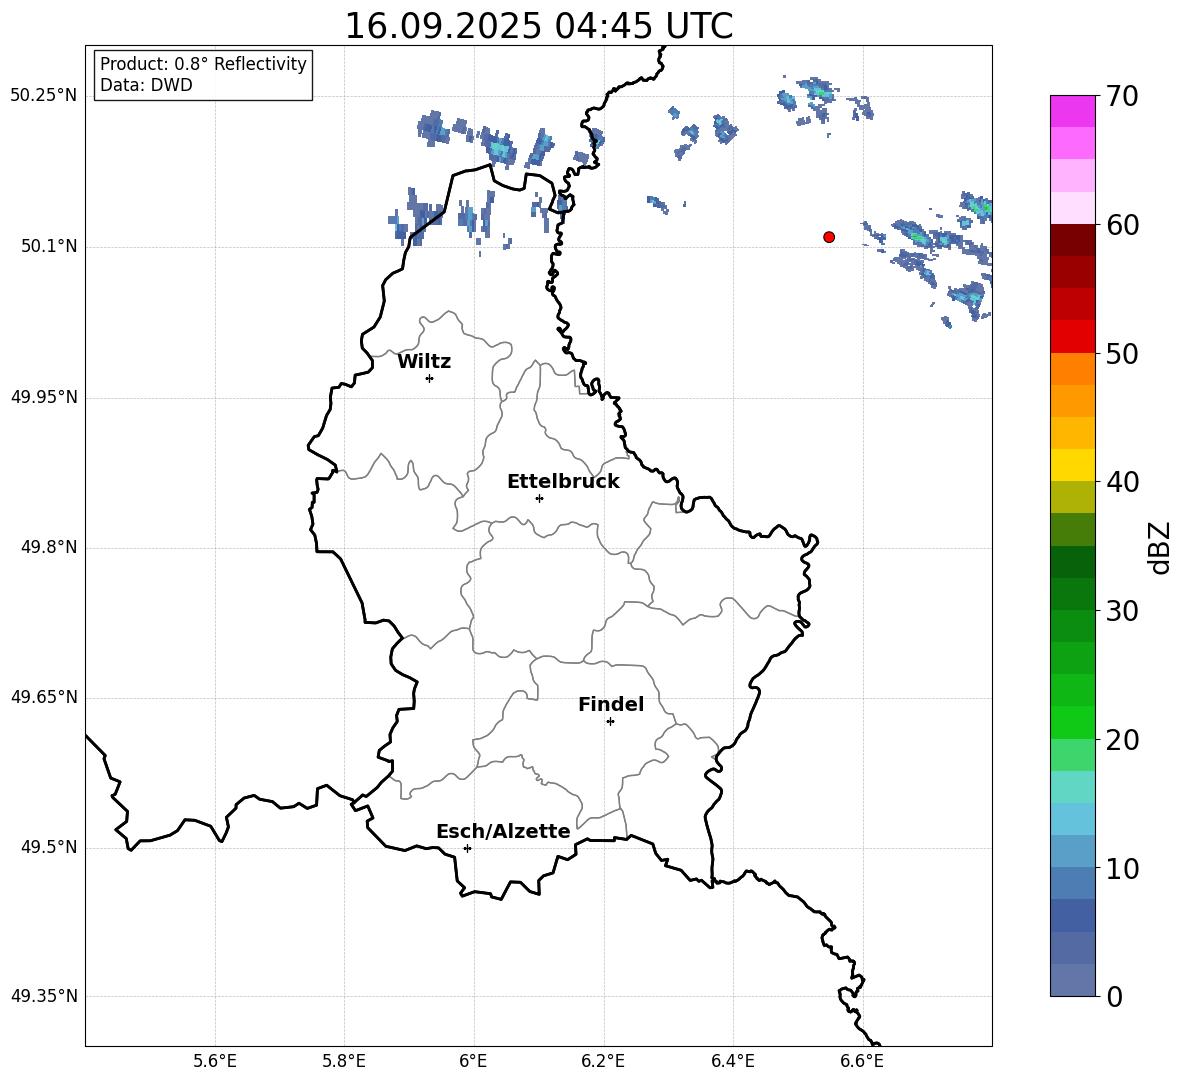Screen dimensions: 1184x1081
Task: Click the Findel station label
Action: click(611, 704)
